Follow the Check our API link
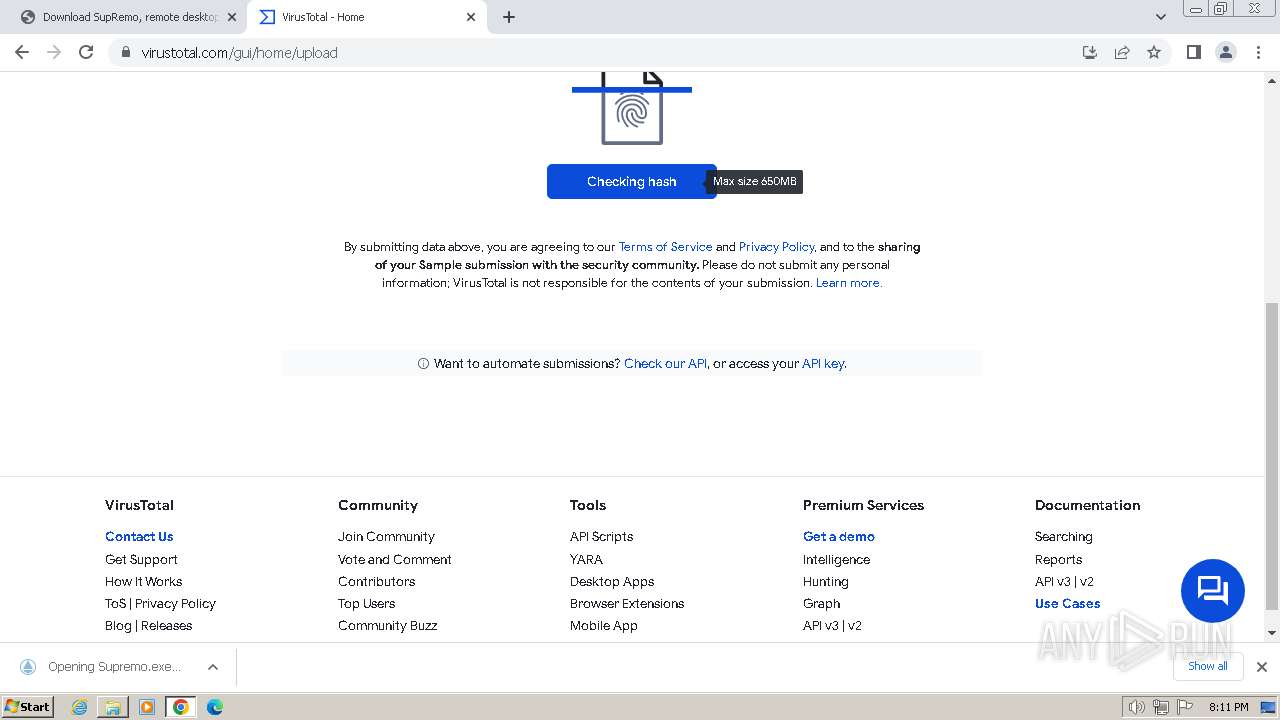Viewport: 1280px width, 720px height. coord(665,364)
